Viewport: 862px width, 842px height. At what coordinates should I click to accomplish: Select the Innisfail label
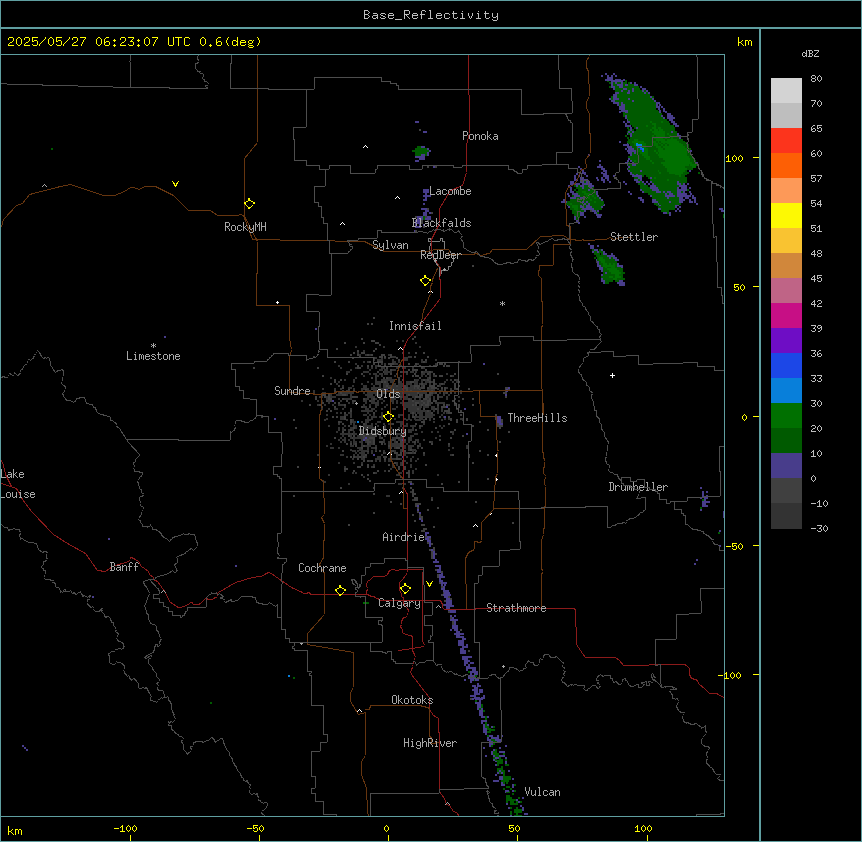pyautogui.click(x=415, y=326)
